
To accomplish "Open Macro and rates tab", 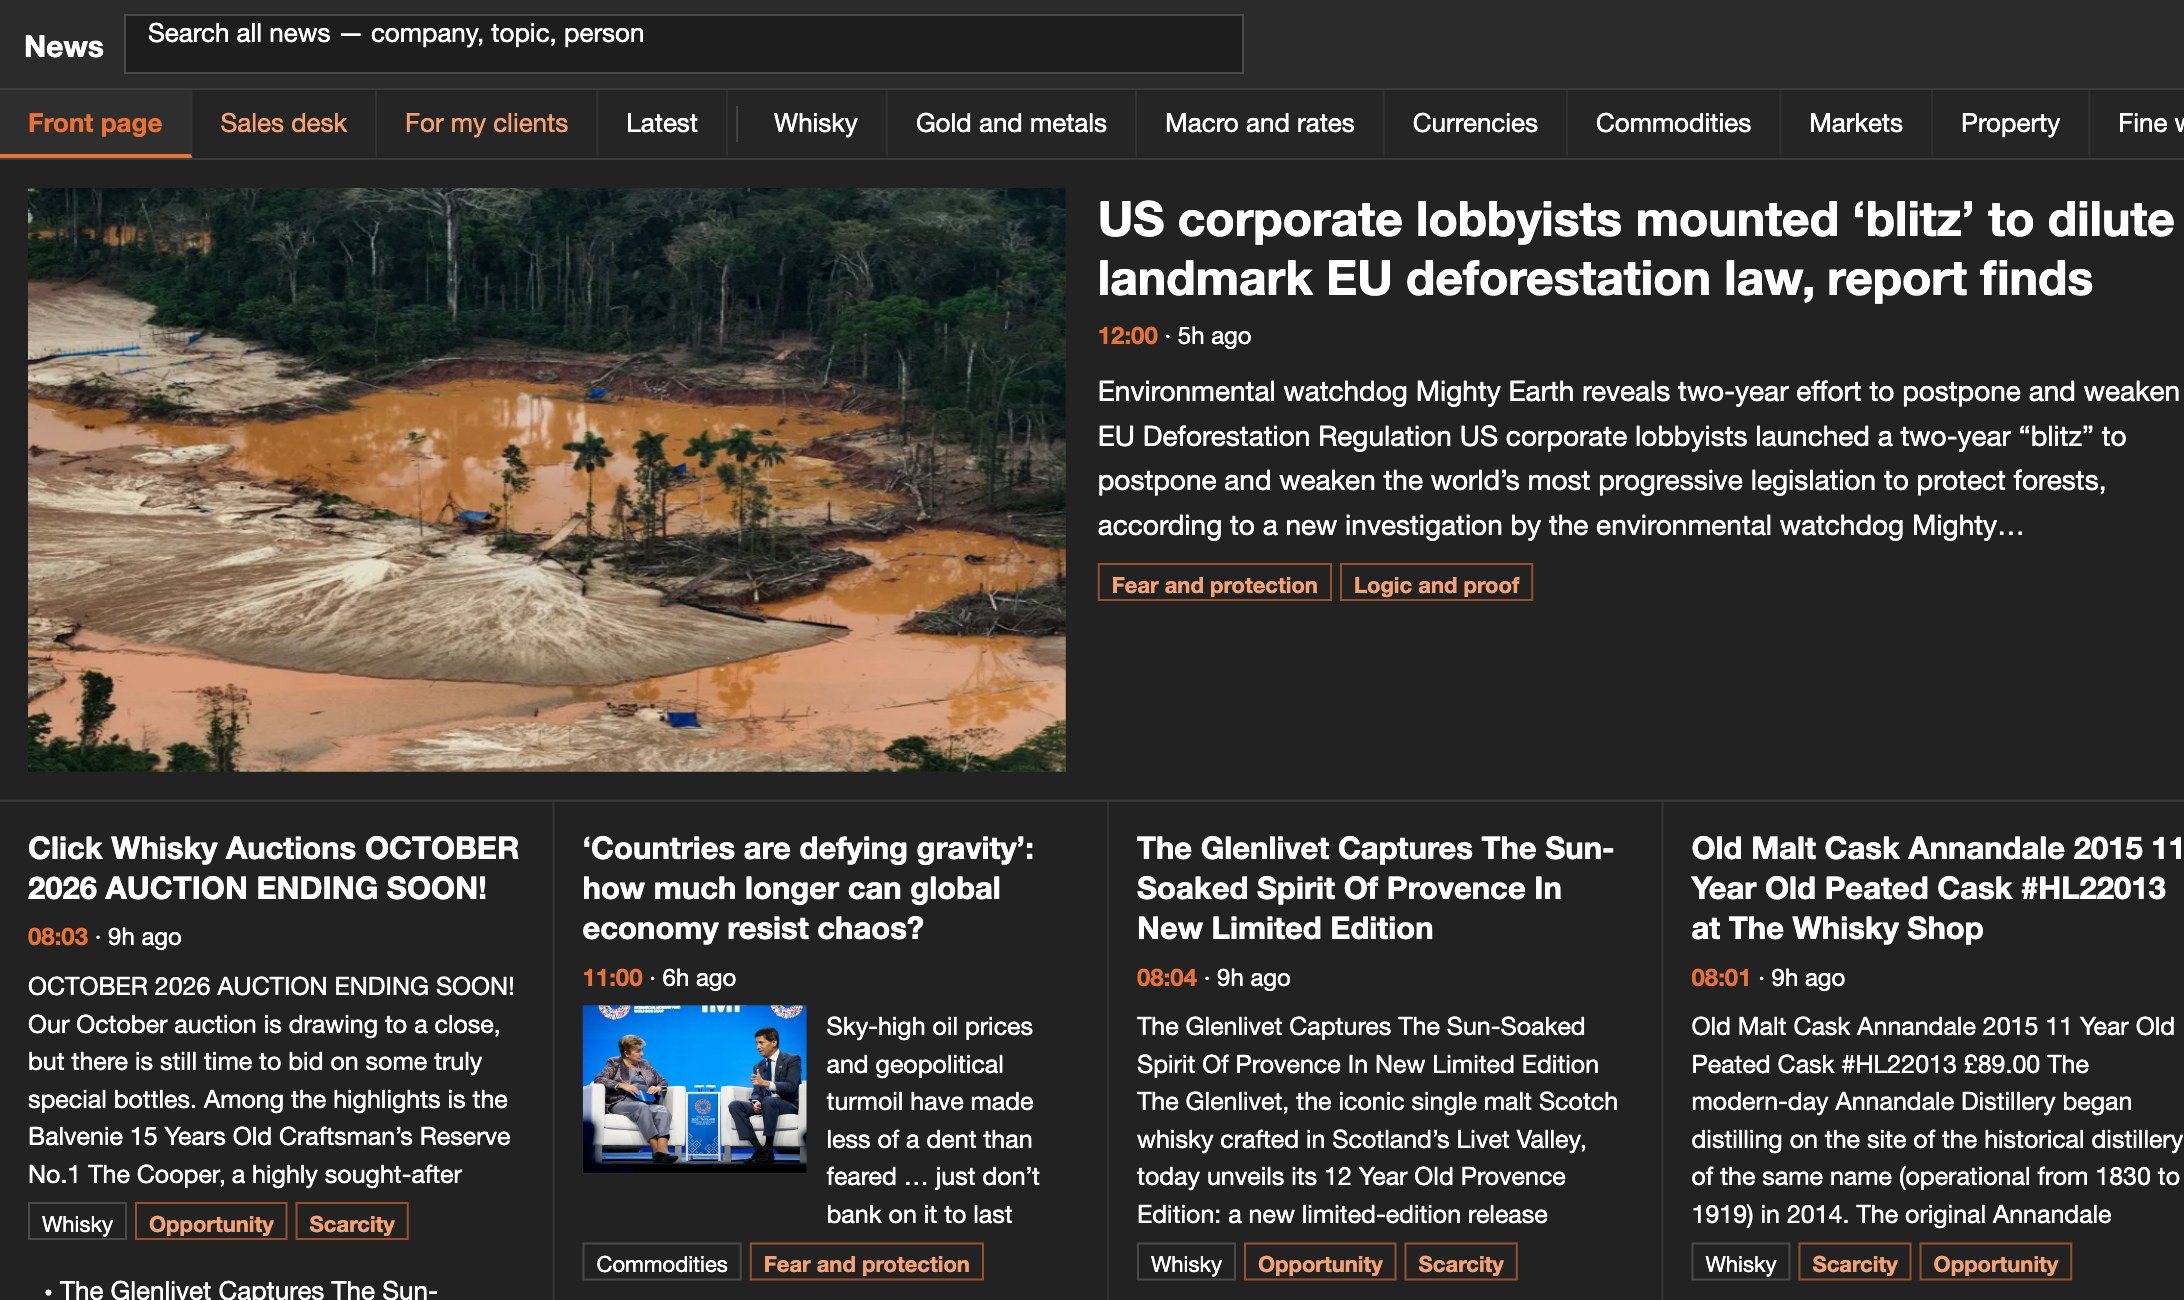I will pos(1259,123).
